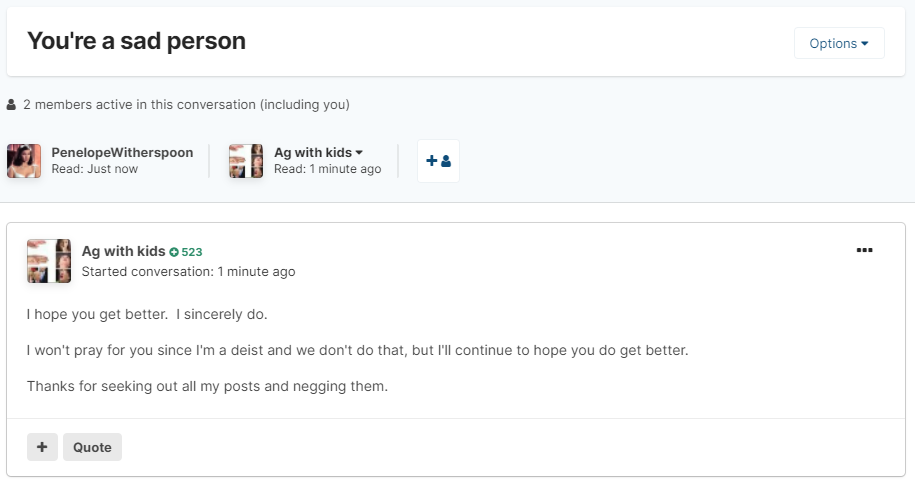Click the author avatar inside the post

tap(49, 261)
